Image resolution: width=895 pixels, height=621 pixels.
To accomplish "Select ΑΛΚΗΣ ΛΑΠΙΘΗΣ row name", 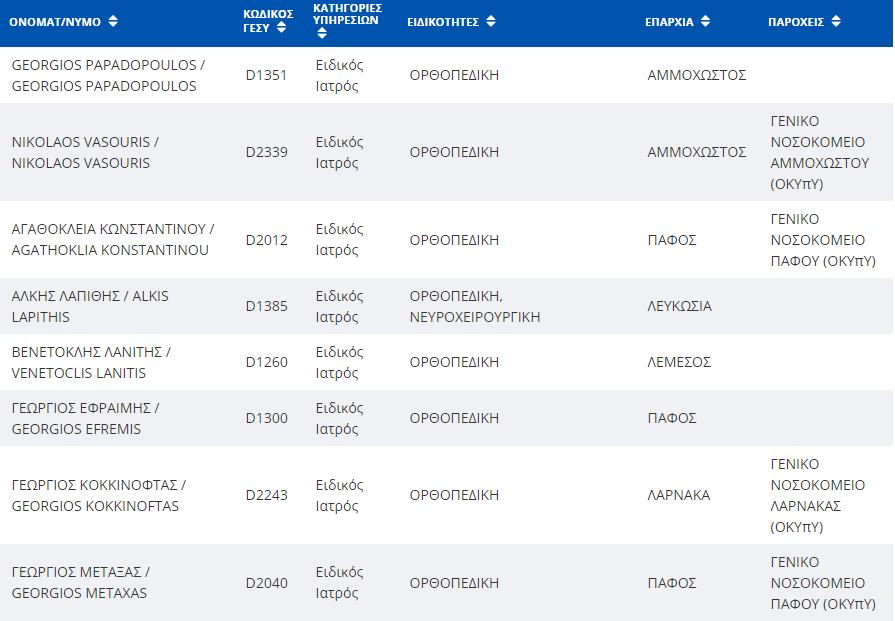I will click(90, 307).
